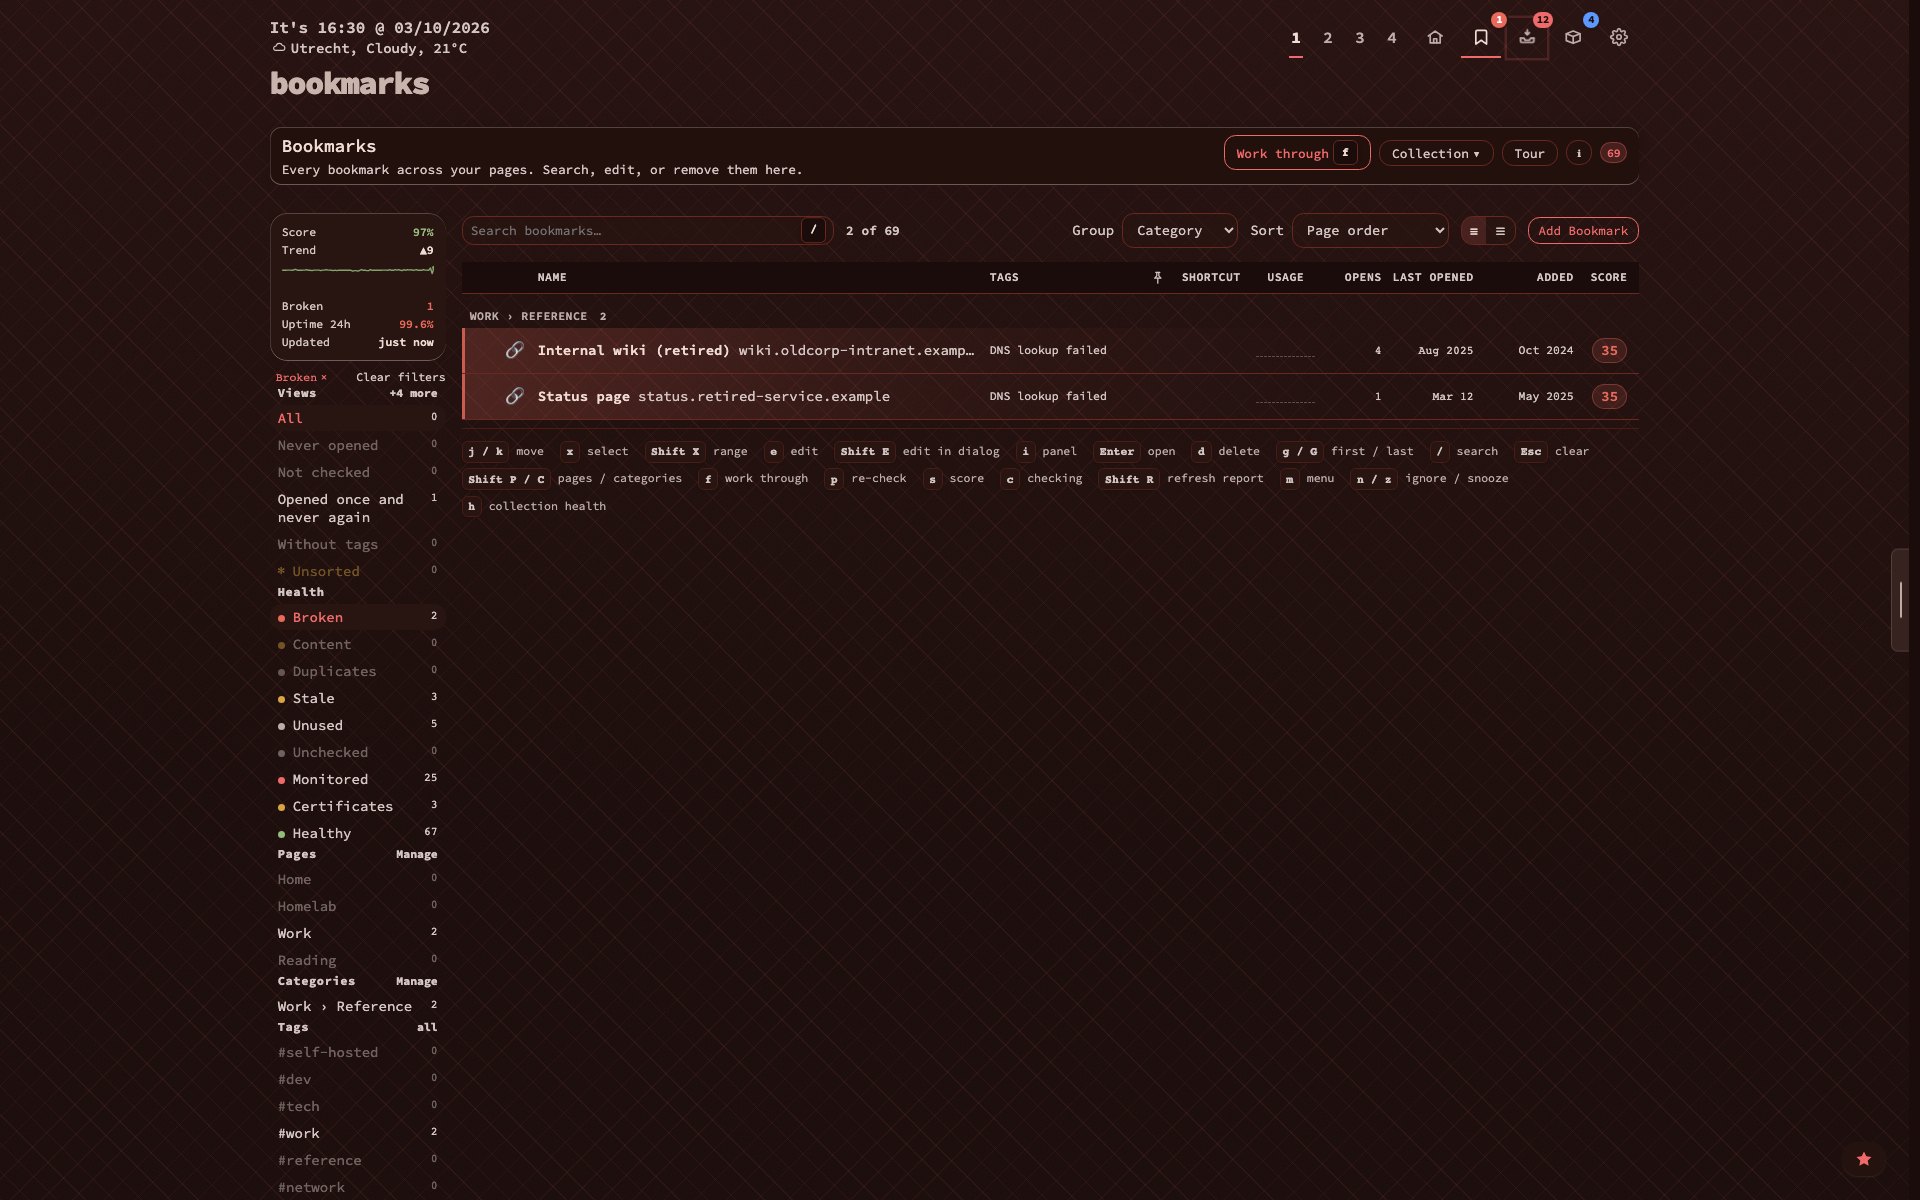Screen dimensions: 1920x1200
Task: Select the Never opened view
Action: 357,445
